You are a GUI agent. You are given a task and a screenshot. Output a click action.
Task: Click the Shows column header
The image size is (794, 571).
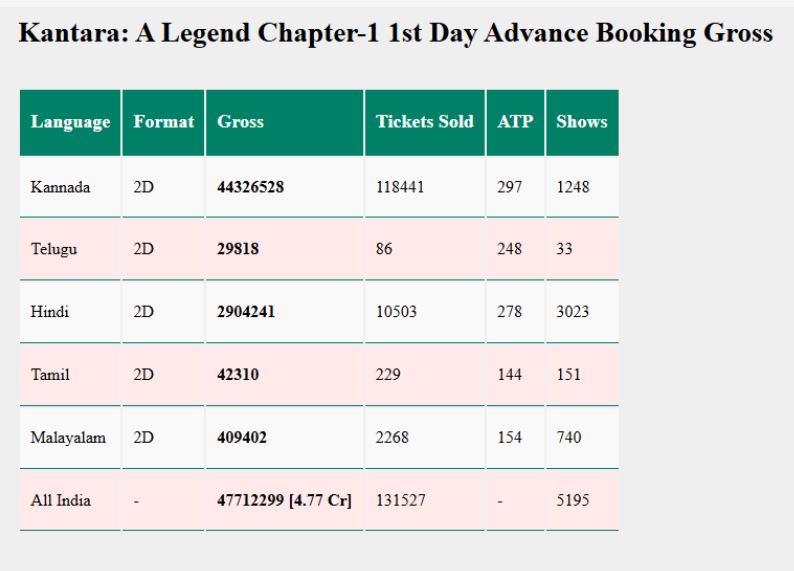tap(582, 122)
